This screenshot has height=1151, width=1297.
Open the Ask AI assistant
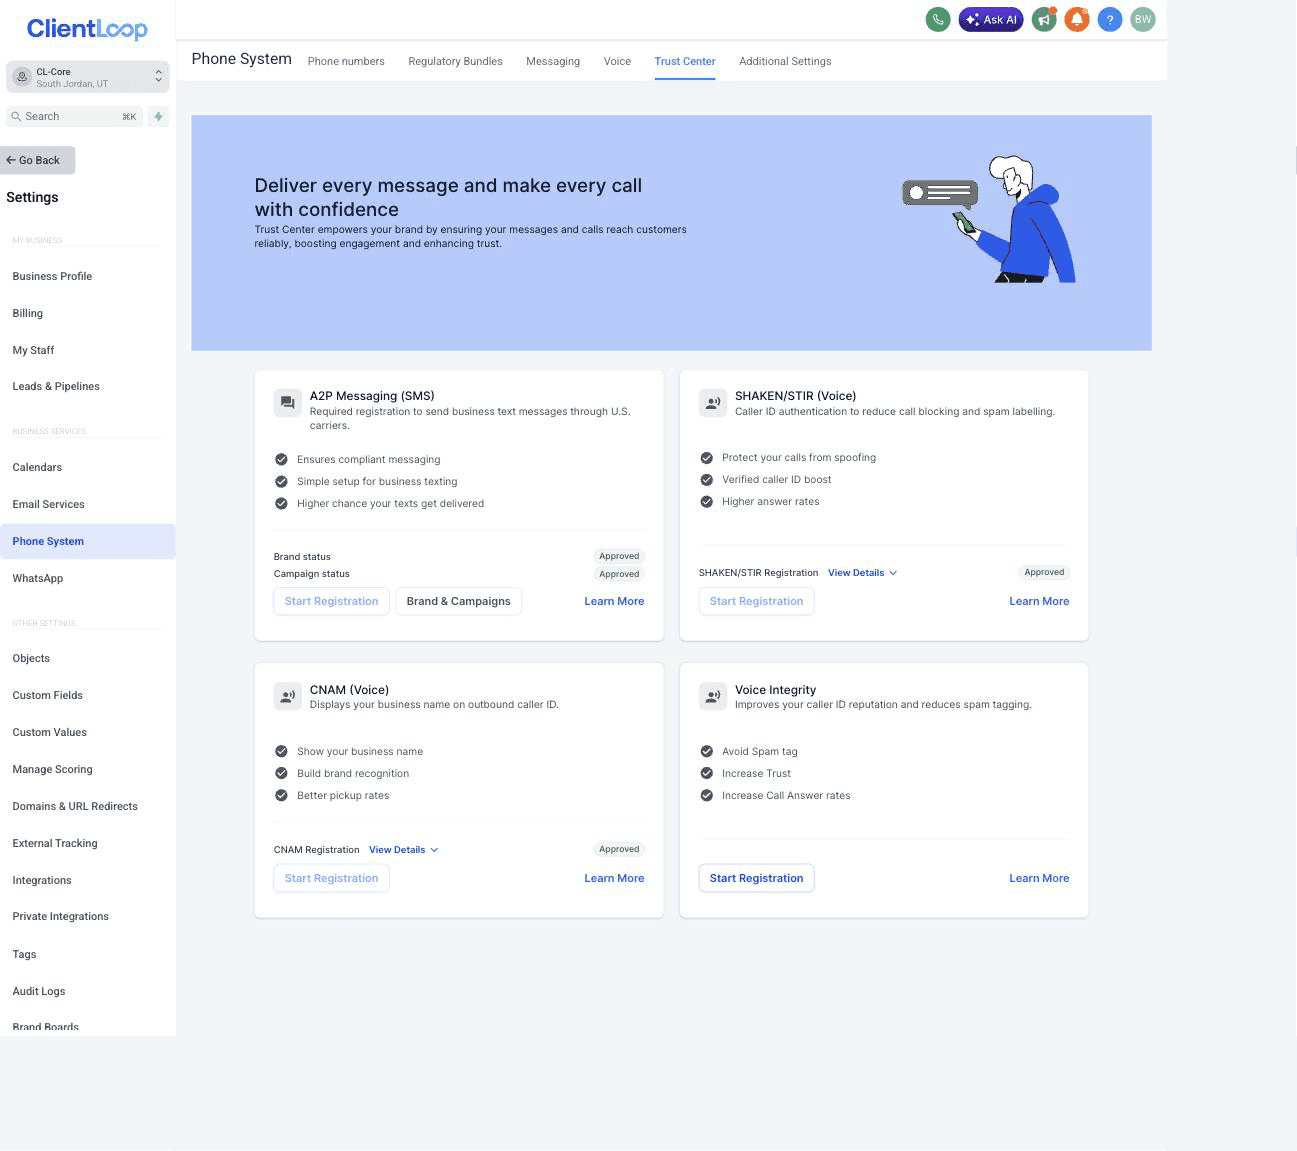[991, 19]
